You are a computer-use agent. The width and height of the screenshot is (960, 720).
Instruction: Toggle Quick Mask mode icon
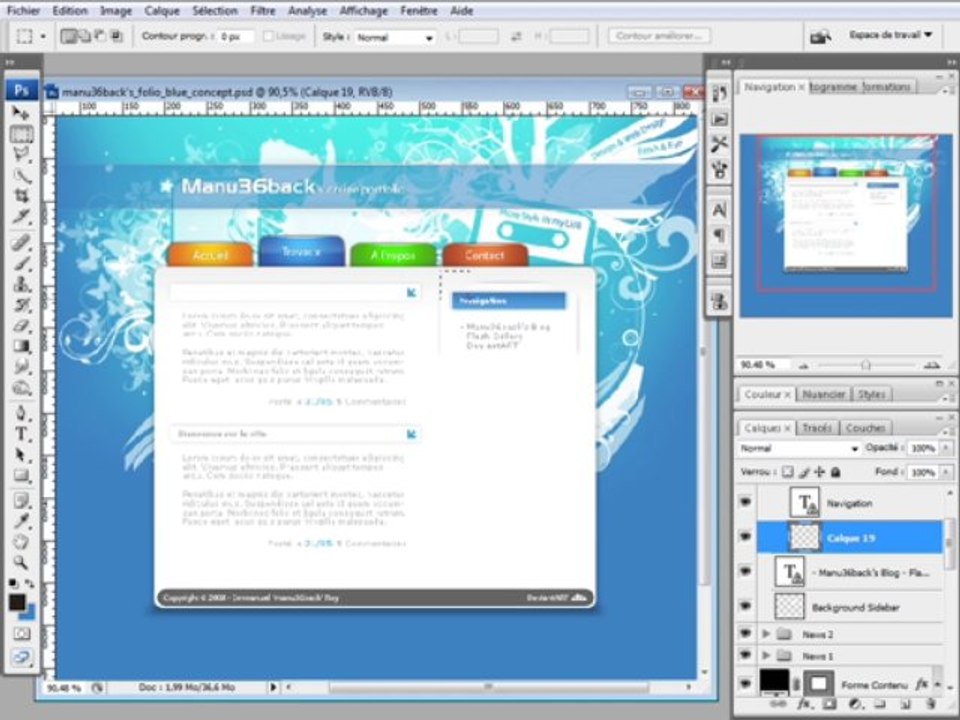coord(21,633)
